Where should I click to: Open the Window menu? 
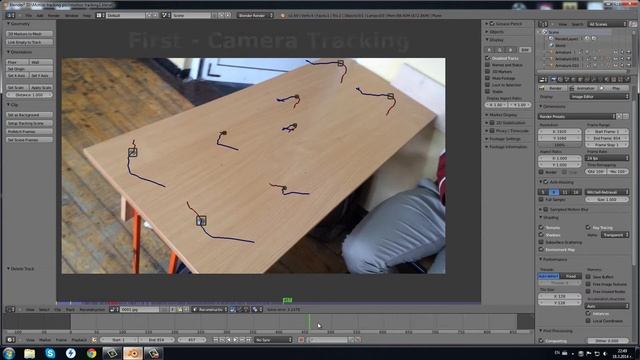72,15
